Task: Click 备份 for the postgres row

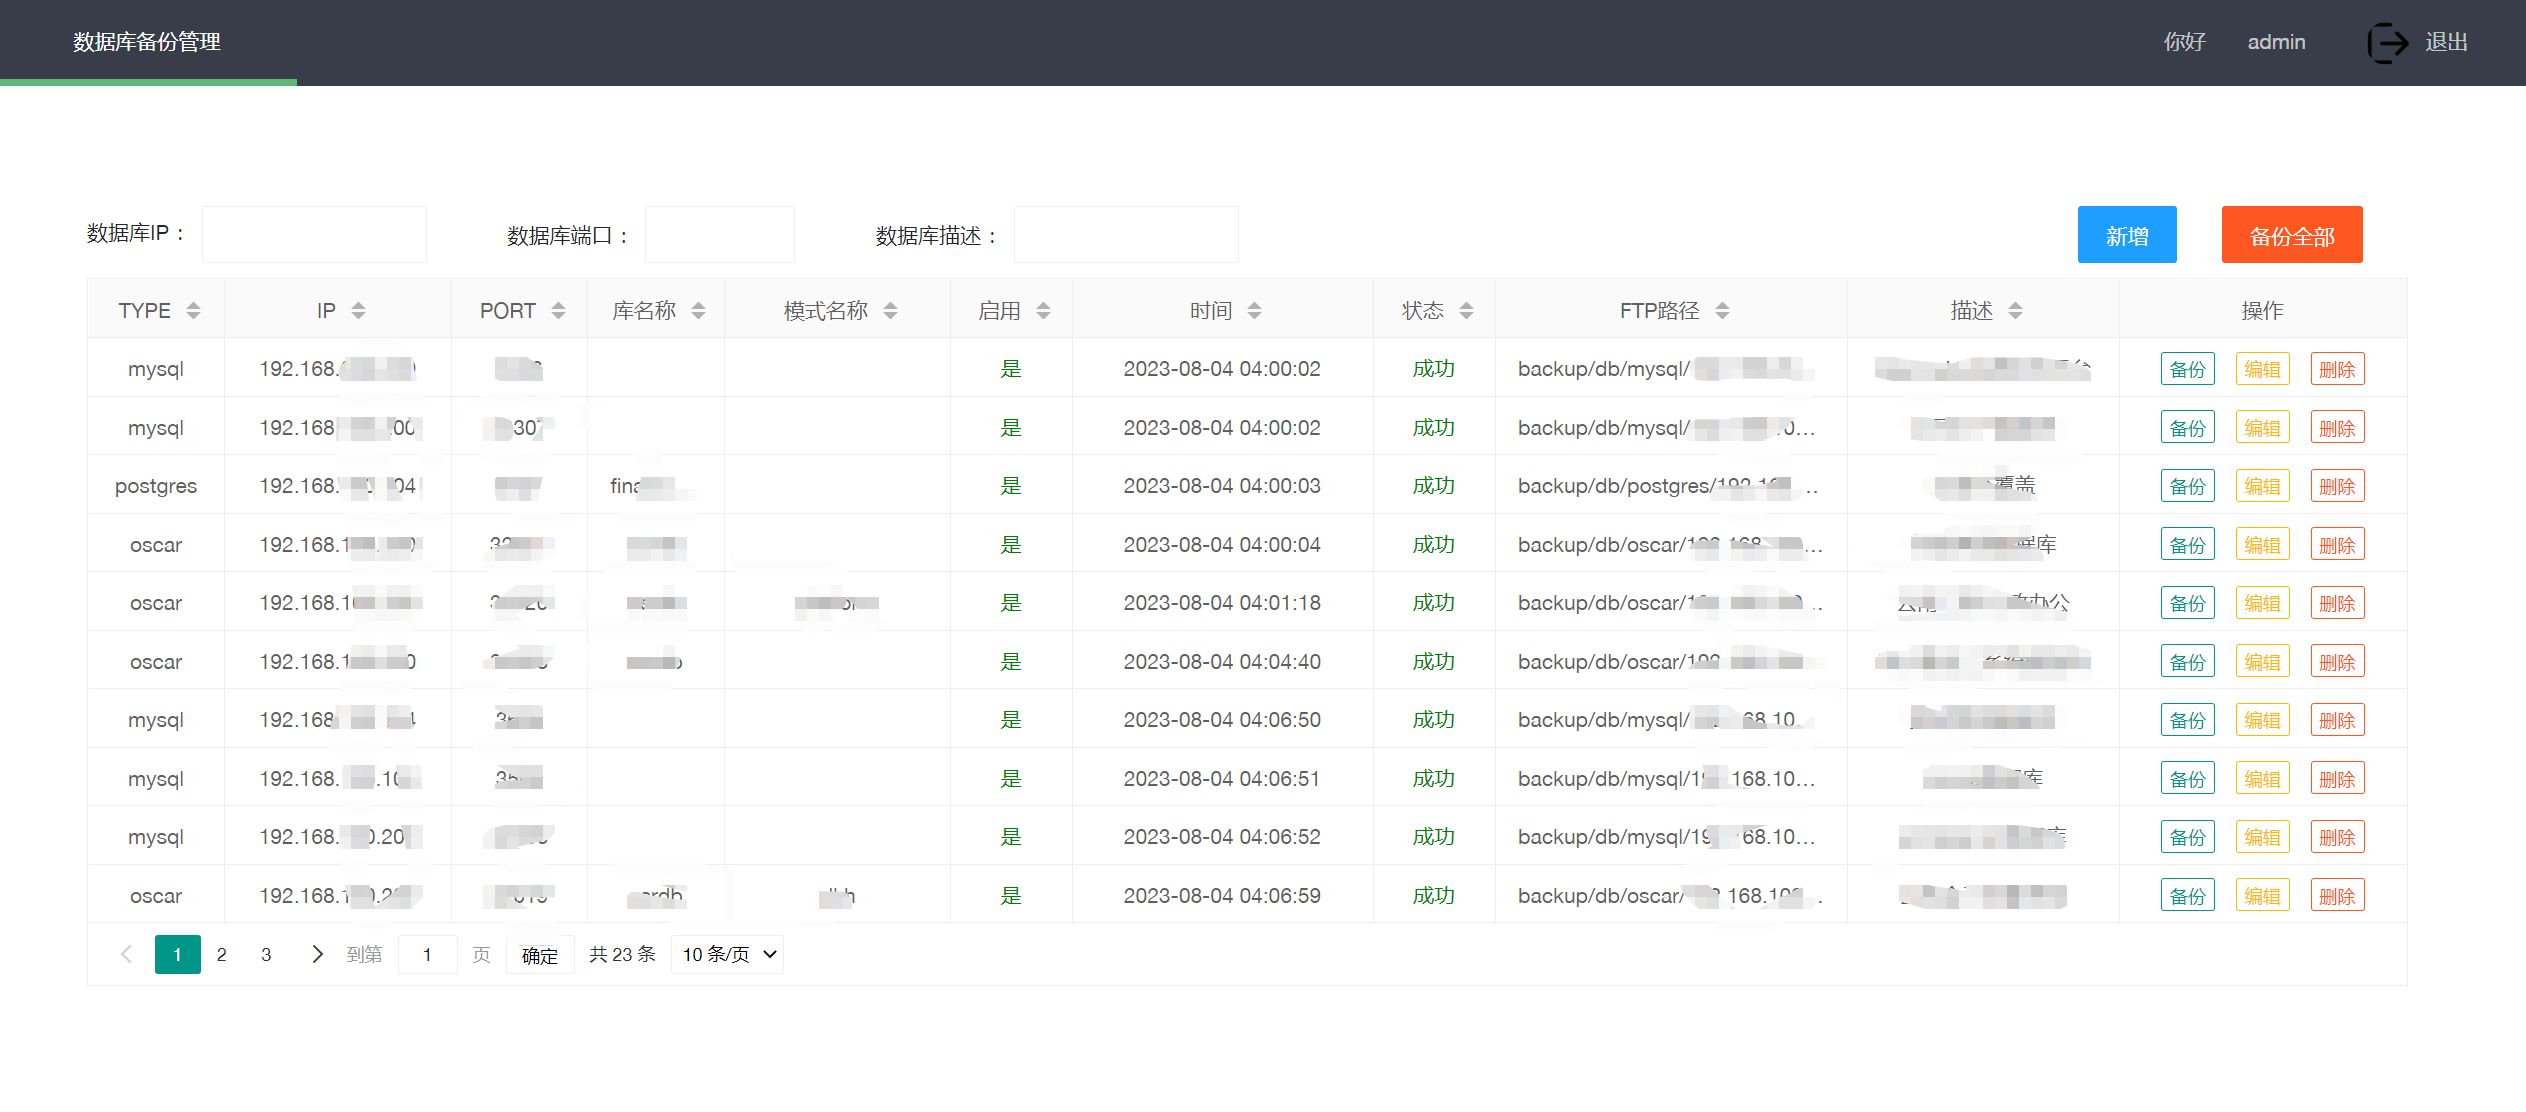Action: coord(2188,486)
